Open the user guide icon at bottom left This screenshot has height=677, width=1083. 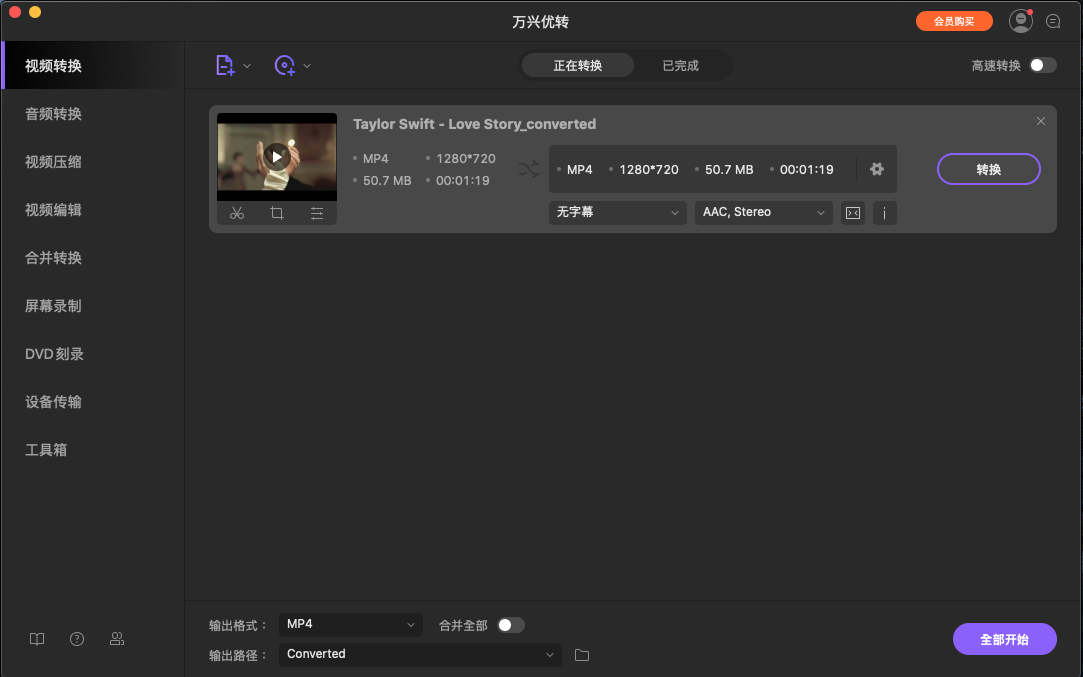[x=37, y=638]
